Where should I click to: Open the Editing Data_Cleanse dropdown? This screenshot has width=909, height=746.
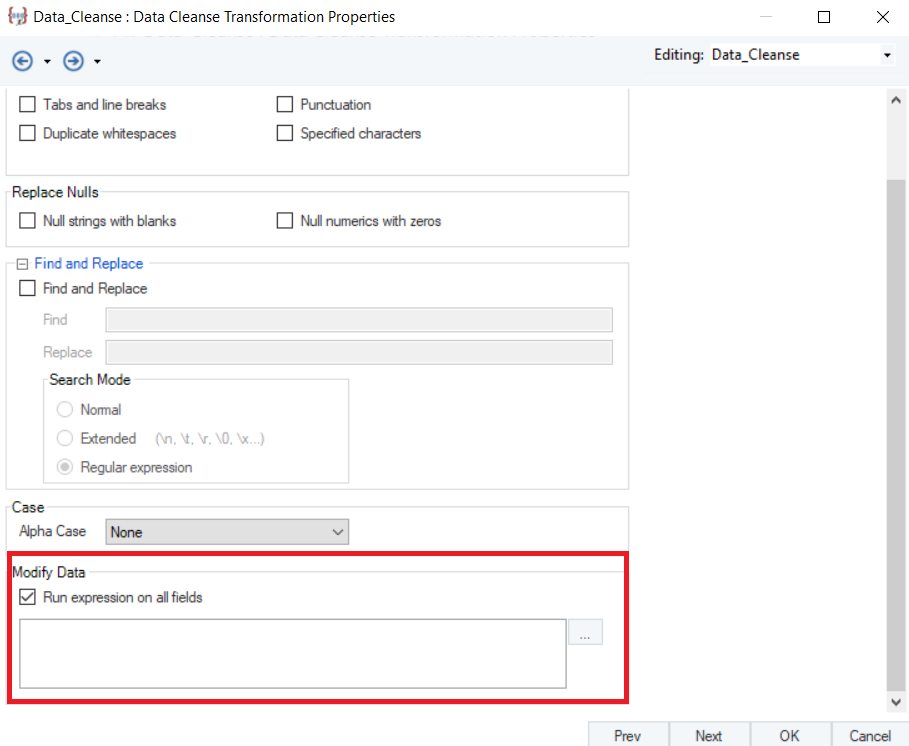click(886, 55)
